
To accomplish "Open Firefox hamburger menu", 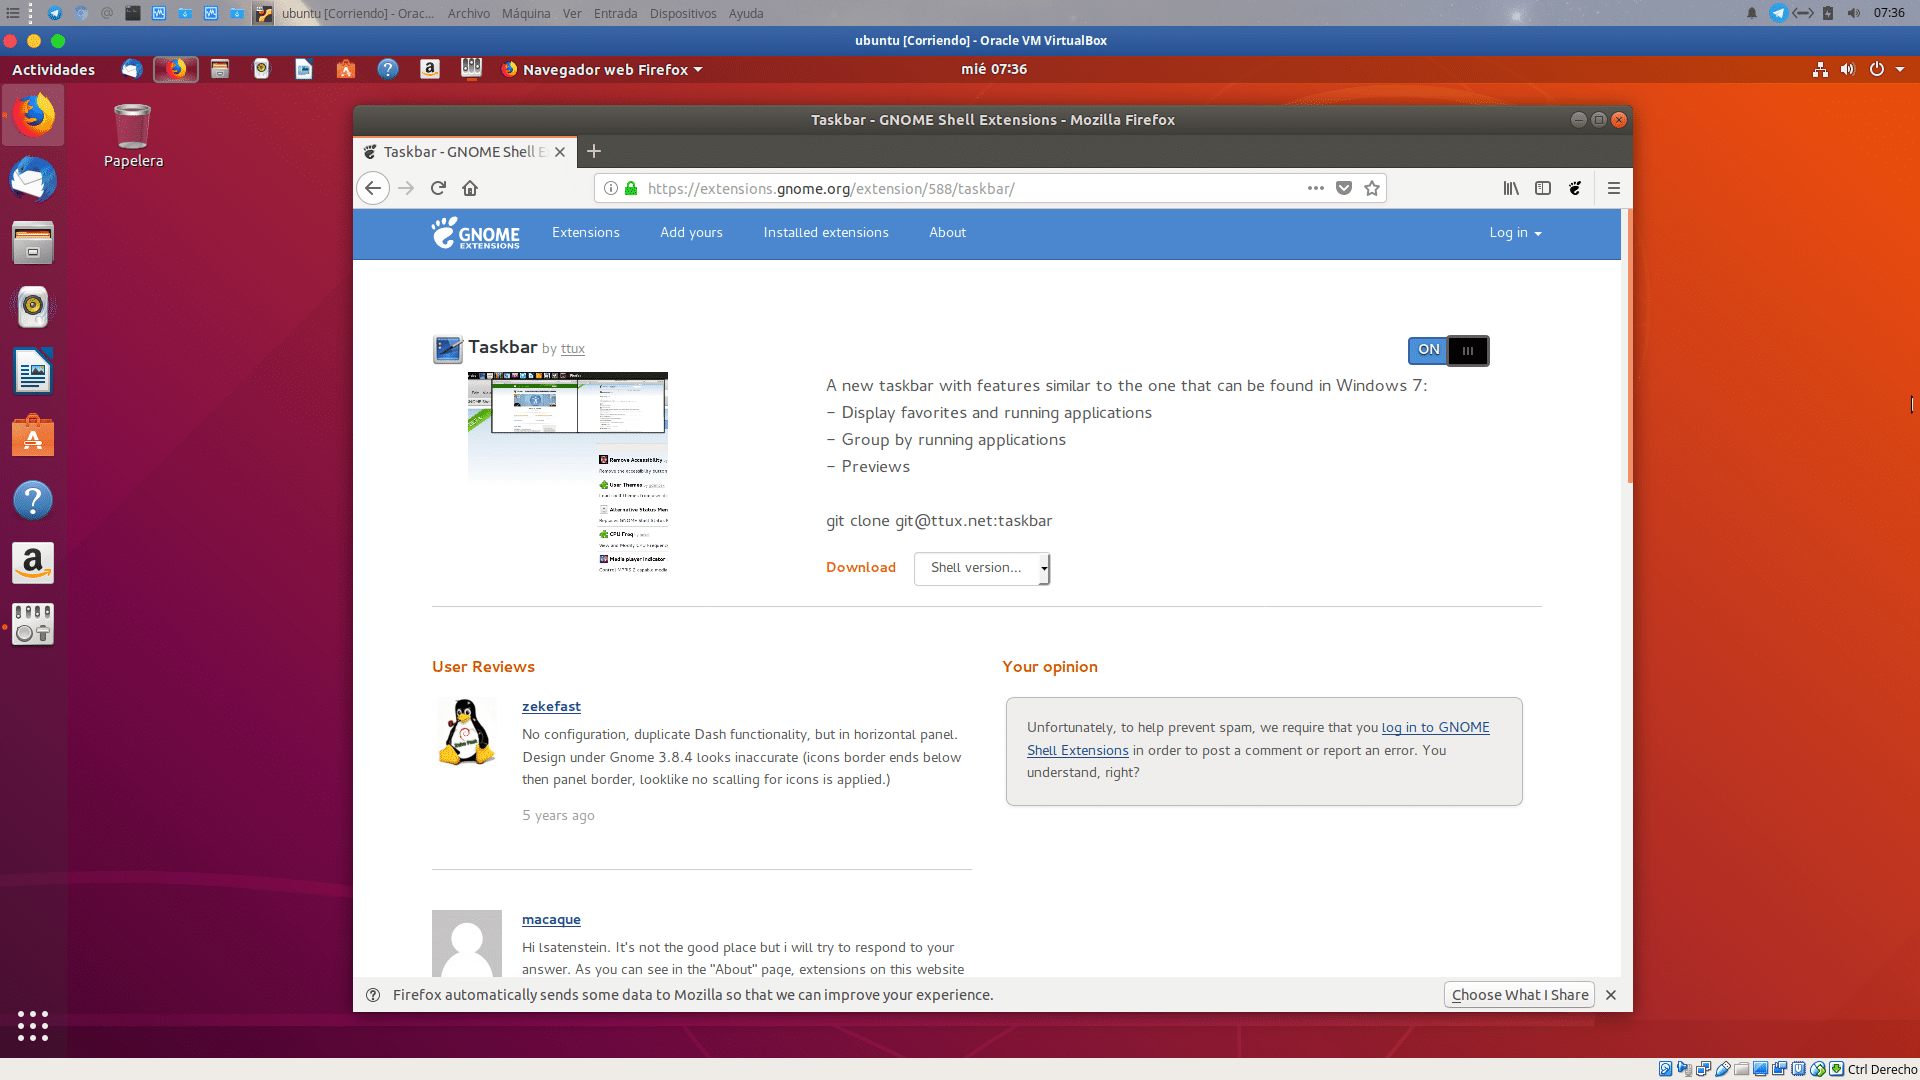I will [x=1613, y=188].
